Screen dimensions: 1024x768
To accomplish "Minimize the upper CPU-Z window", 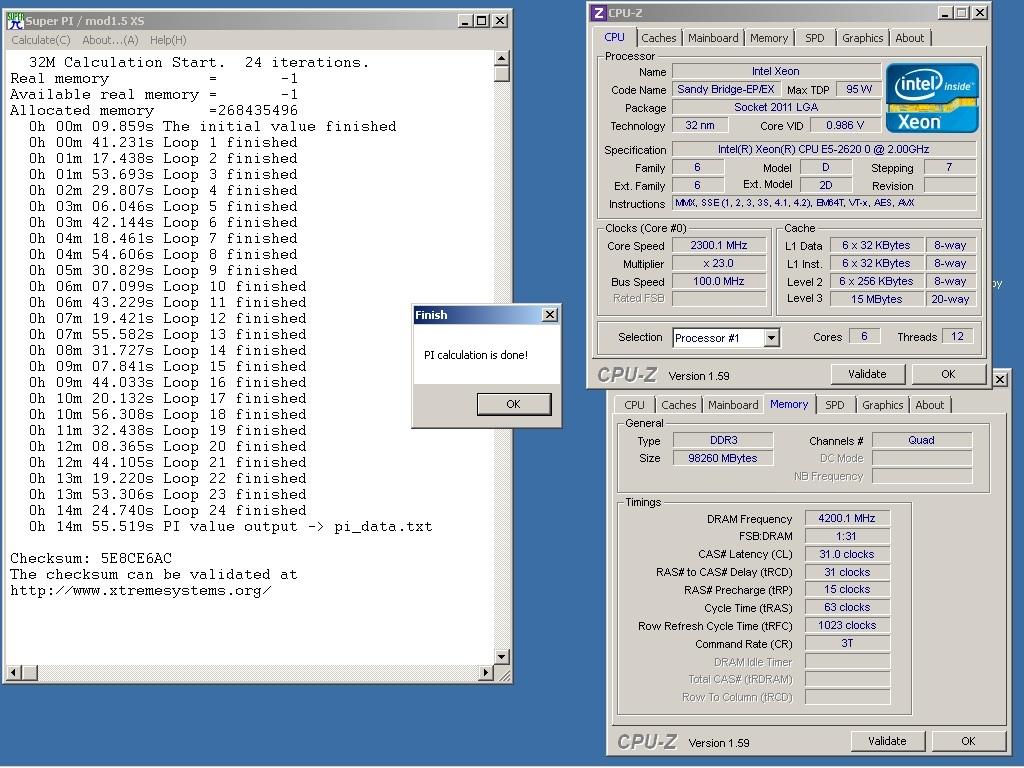I will (x=945, y=12).
